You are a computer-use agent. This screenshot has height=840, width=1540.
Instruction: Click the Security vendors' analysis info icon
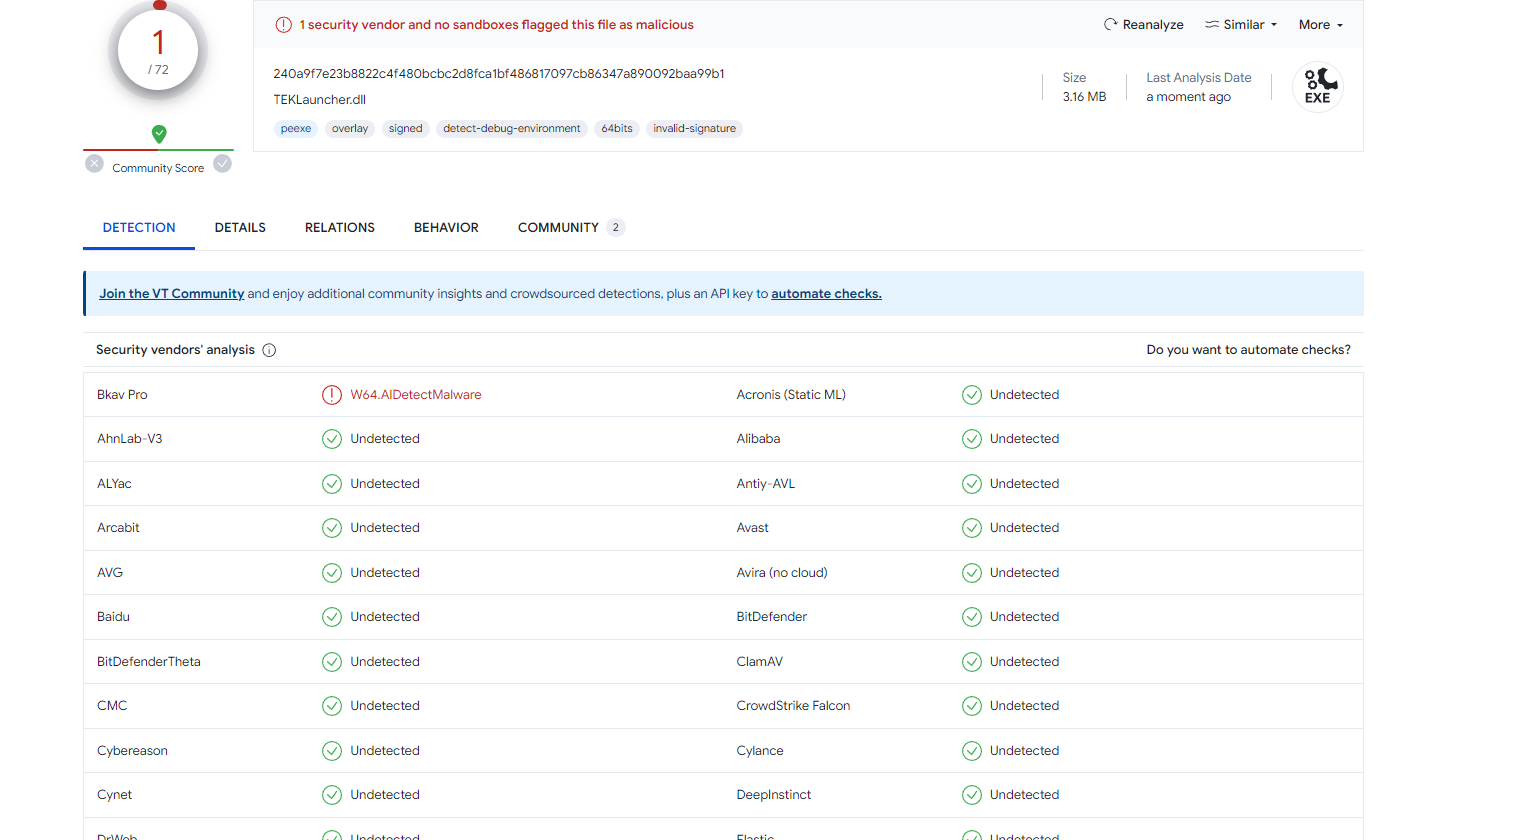pos(269,350)
